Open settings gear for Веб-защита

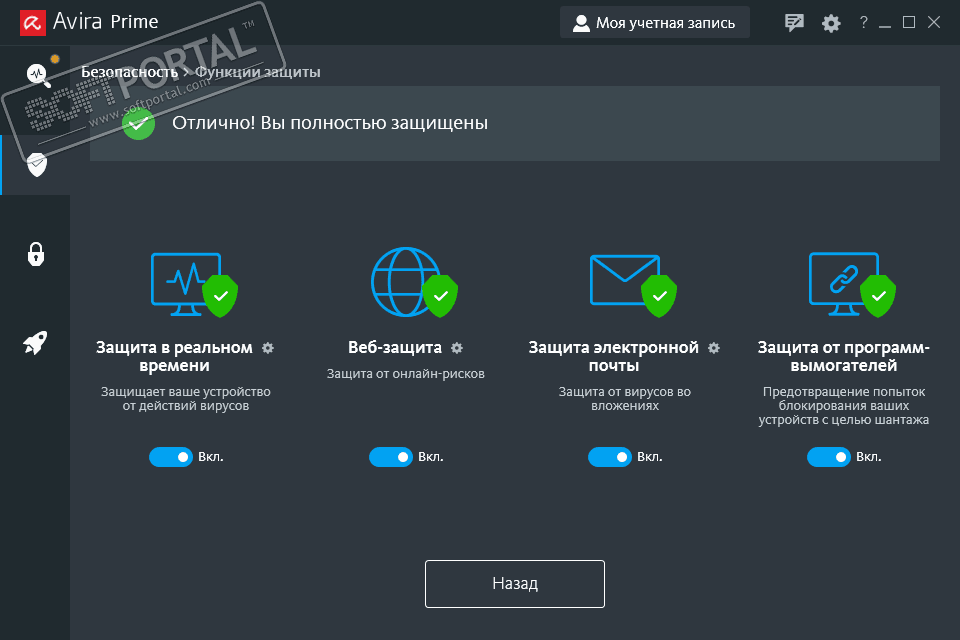coord(457,348)
